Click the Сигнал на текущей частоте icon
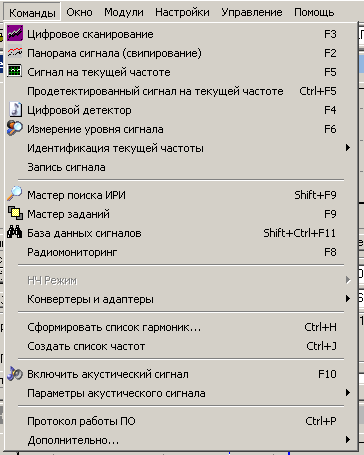The width and height of the screenshot is (364, 455). click(15, 71)
